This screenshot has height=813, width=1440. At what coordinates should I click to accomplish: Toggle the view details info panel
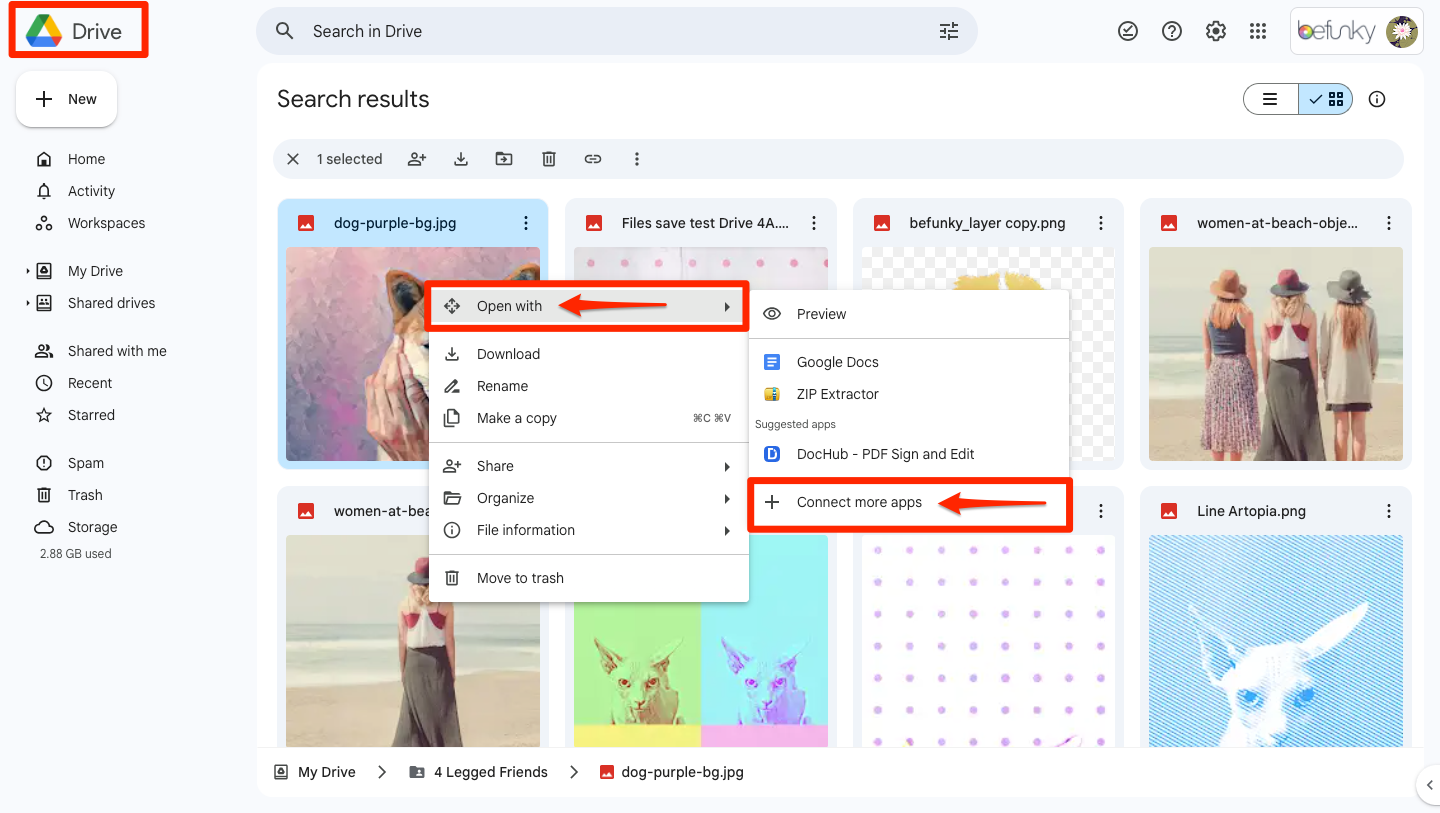tap(1377, 99)
